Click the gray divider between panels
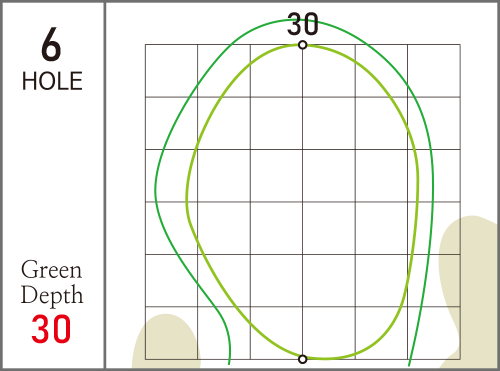The width and height of the screenshot is (500, 371). [105, 185]
